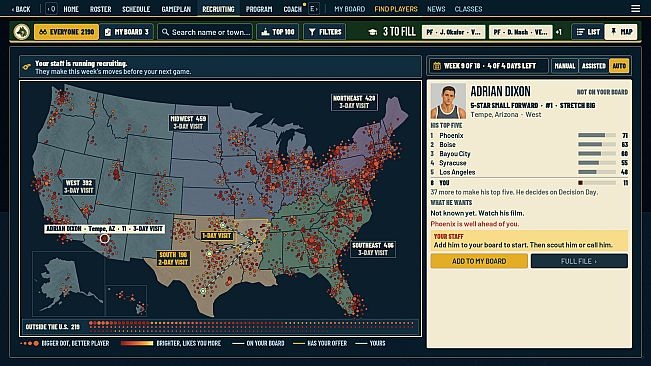Click the Northeast 429 region label
This screenshot has height=366, width=651.
(x=354, y=102)
